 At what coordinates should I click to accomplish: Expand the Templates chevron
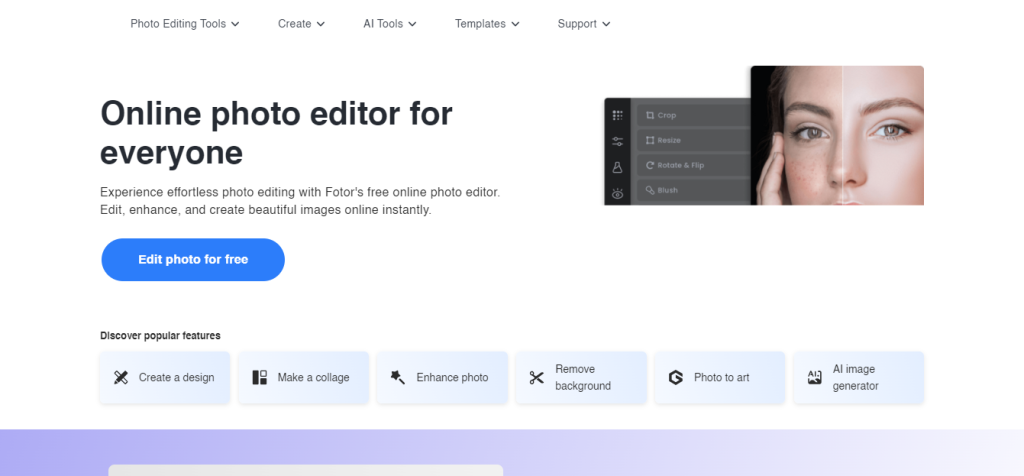tap(515, 24)
